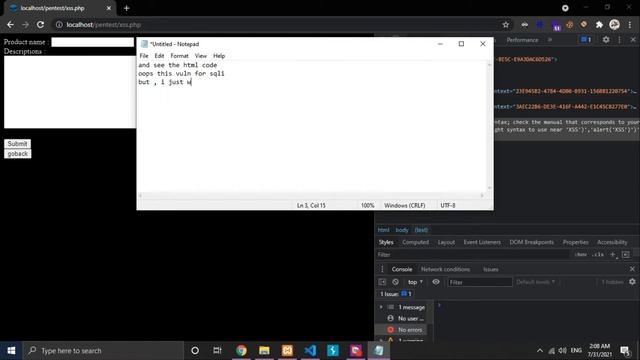The height and width of the screenshot is (360, 640).
Task: Close the DevTools panel
Action: (x=633, y=40)
